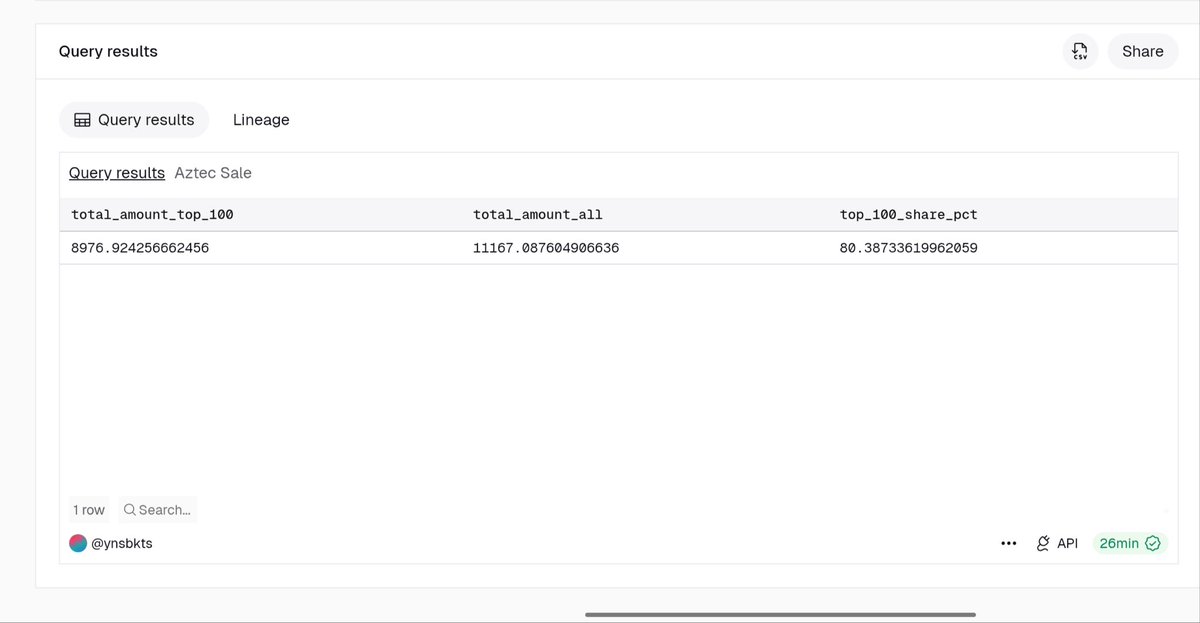1200x623 pixels.
Task: Click the Aztec Sale title text
Action: click(x=213, y=173)
